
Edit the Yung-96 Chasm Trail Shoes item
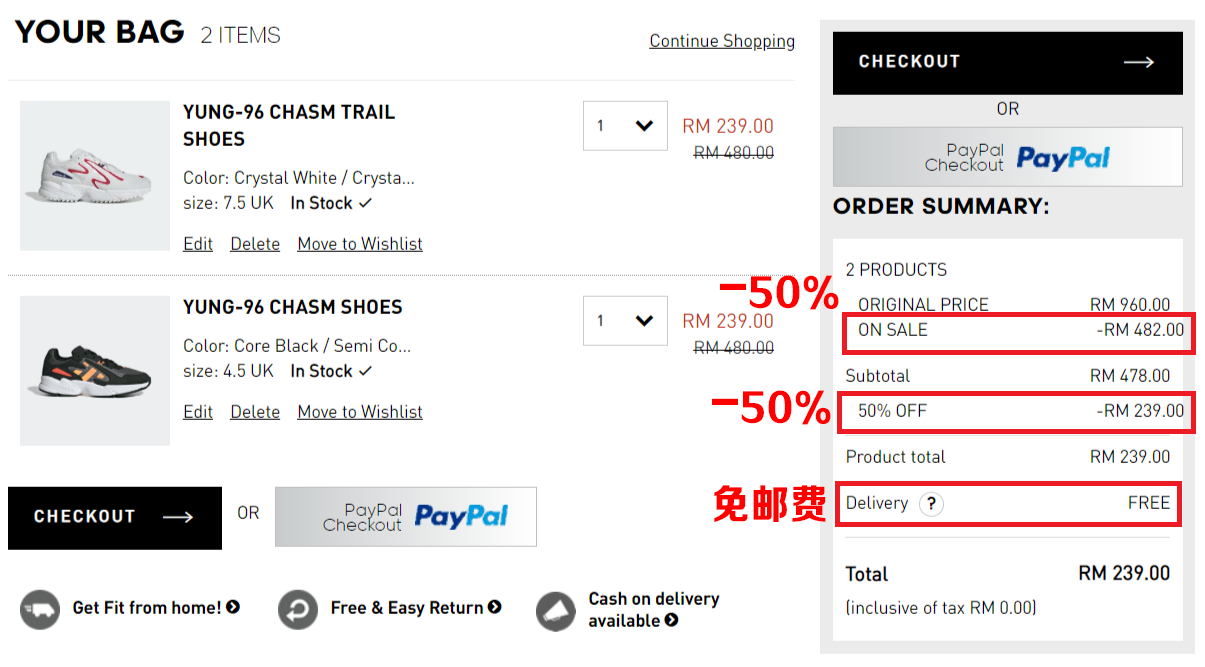click(198, 244)
